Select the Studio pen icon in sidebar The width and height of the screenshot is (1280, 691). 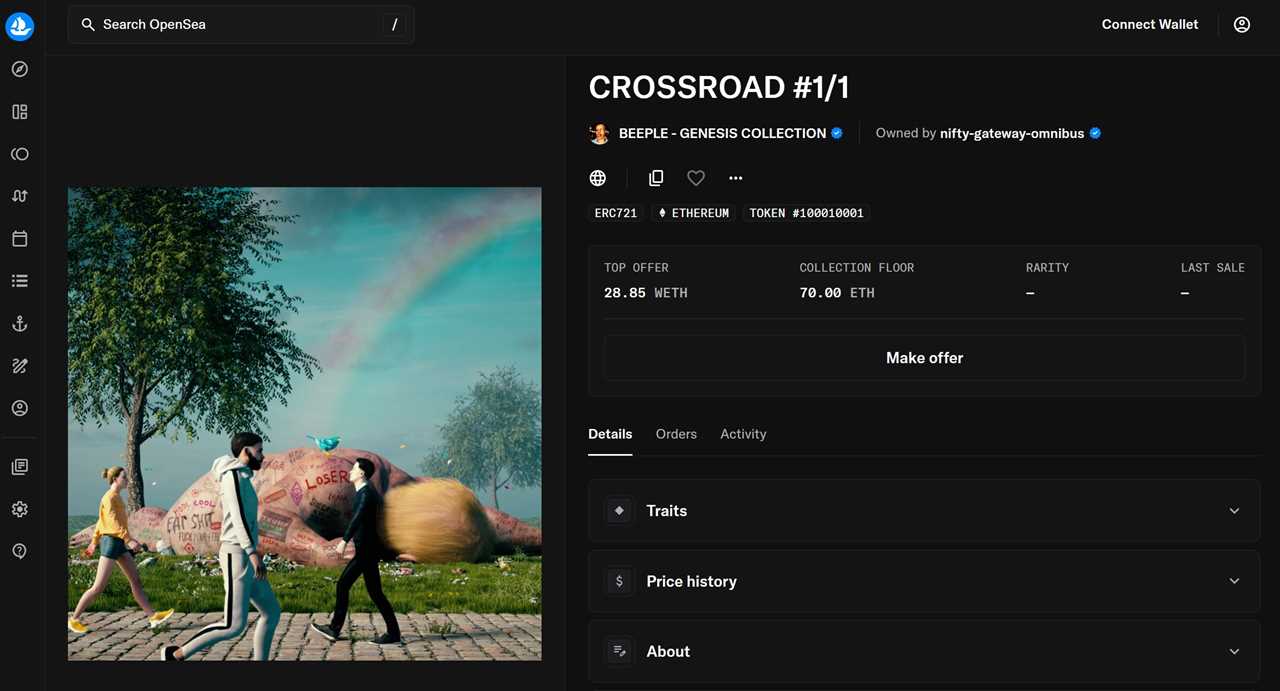point(19,365)
